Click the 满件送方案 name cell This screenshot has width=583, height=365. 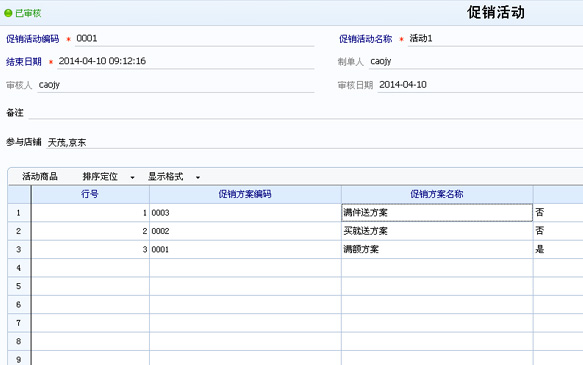(437, 213)
